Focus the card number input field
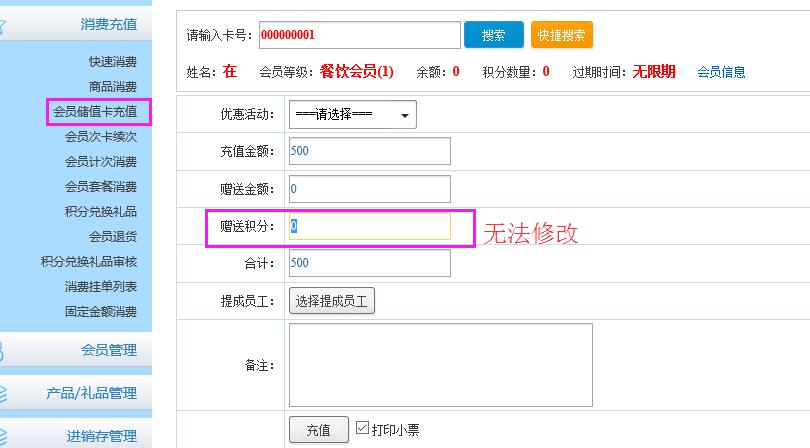The height and width of the screenshot is (448, 810). (359, 35)
